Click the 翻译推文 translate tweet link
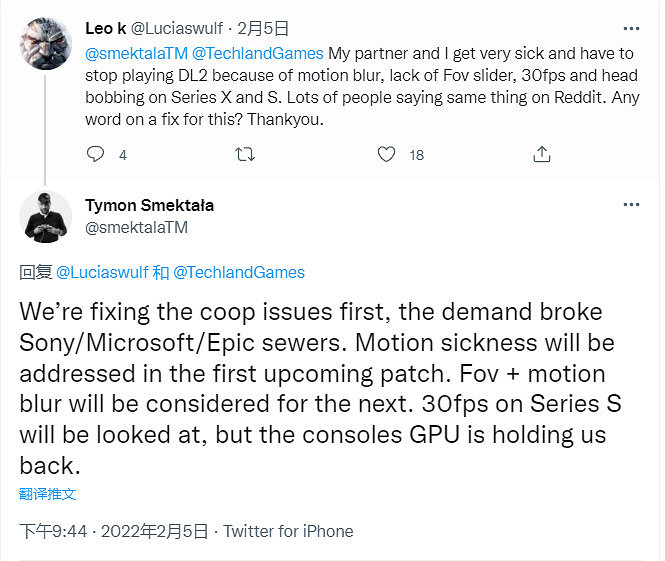 48,494
